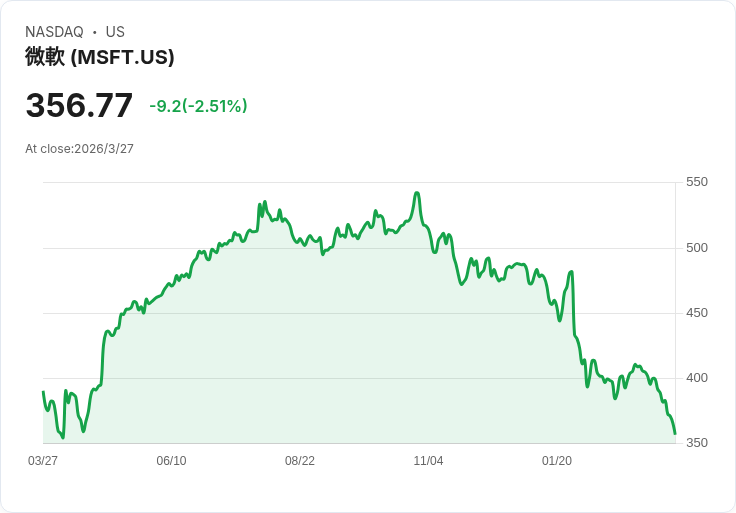
Task: Click the 356.77 current price
Action: pos(79,106)
